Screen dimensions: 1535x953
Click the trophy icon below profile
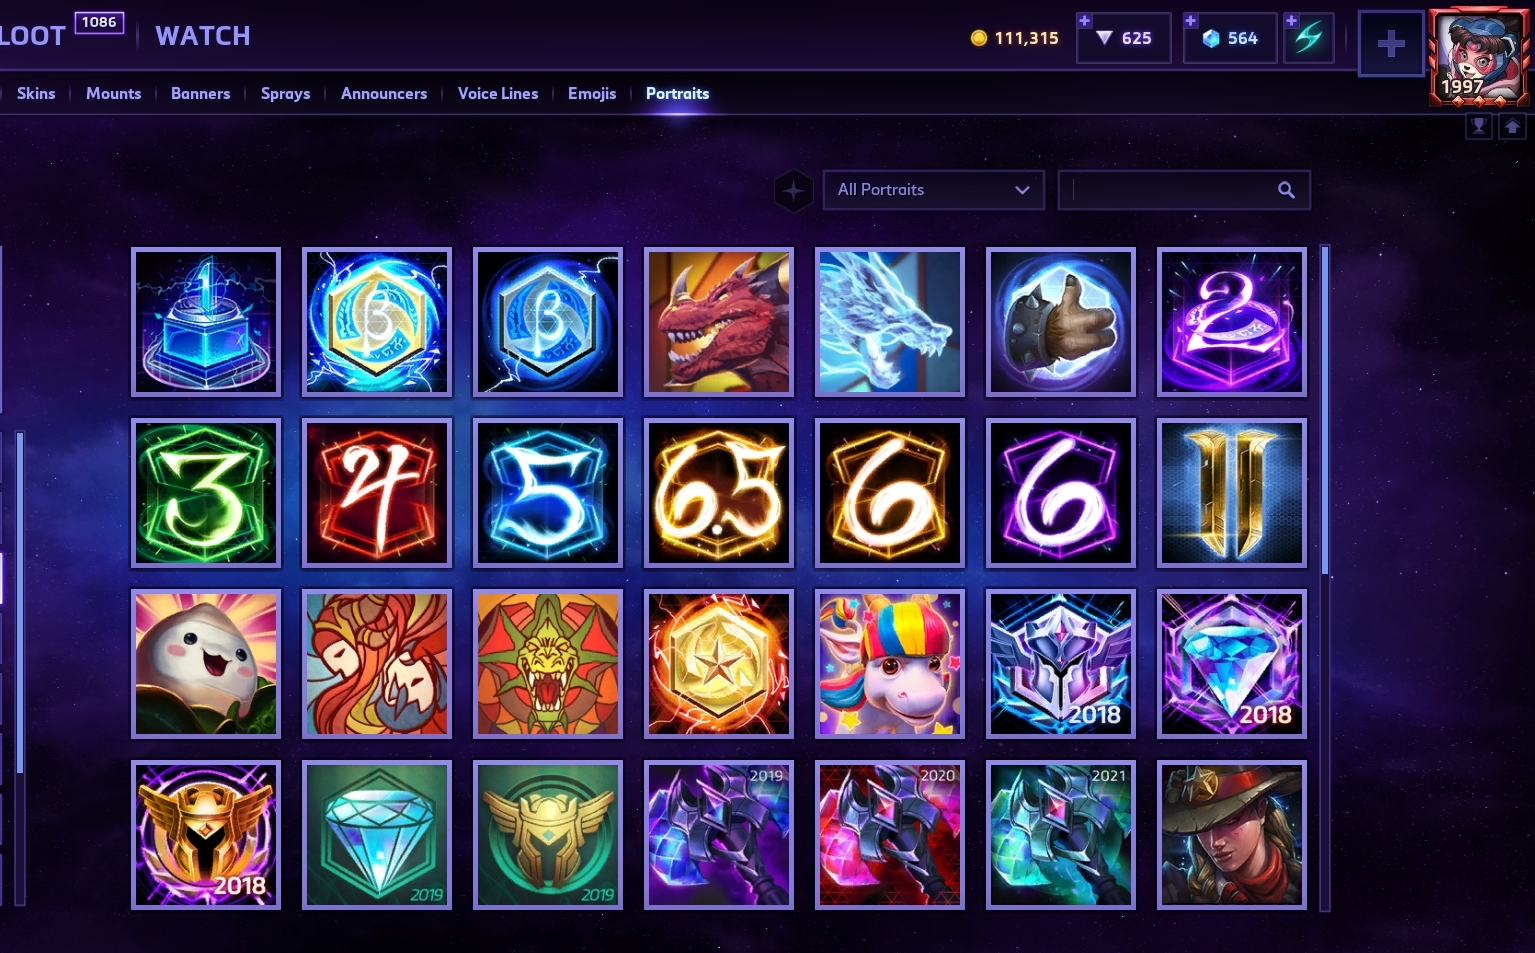tap(1478, 126)
